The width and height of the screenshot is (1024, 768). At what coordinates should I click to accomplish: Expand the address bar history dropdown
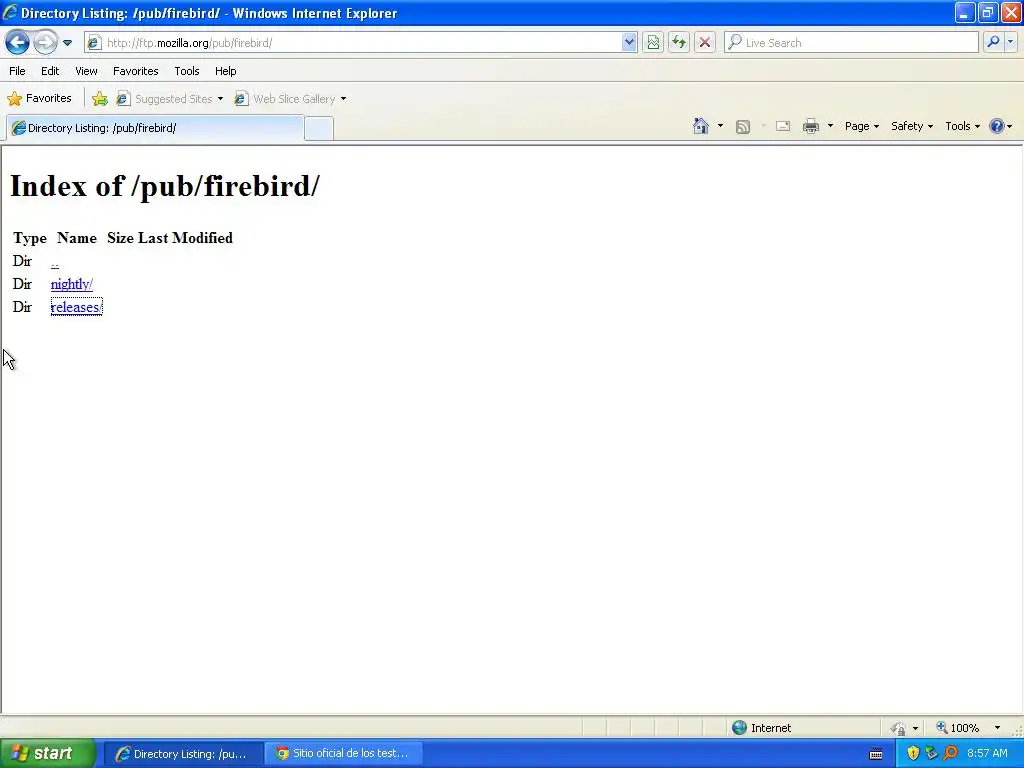(x=629, y=43)
